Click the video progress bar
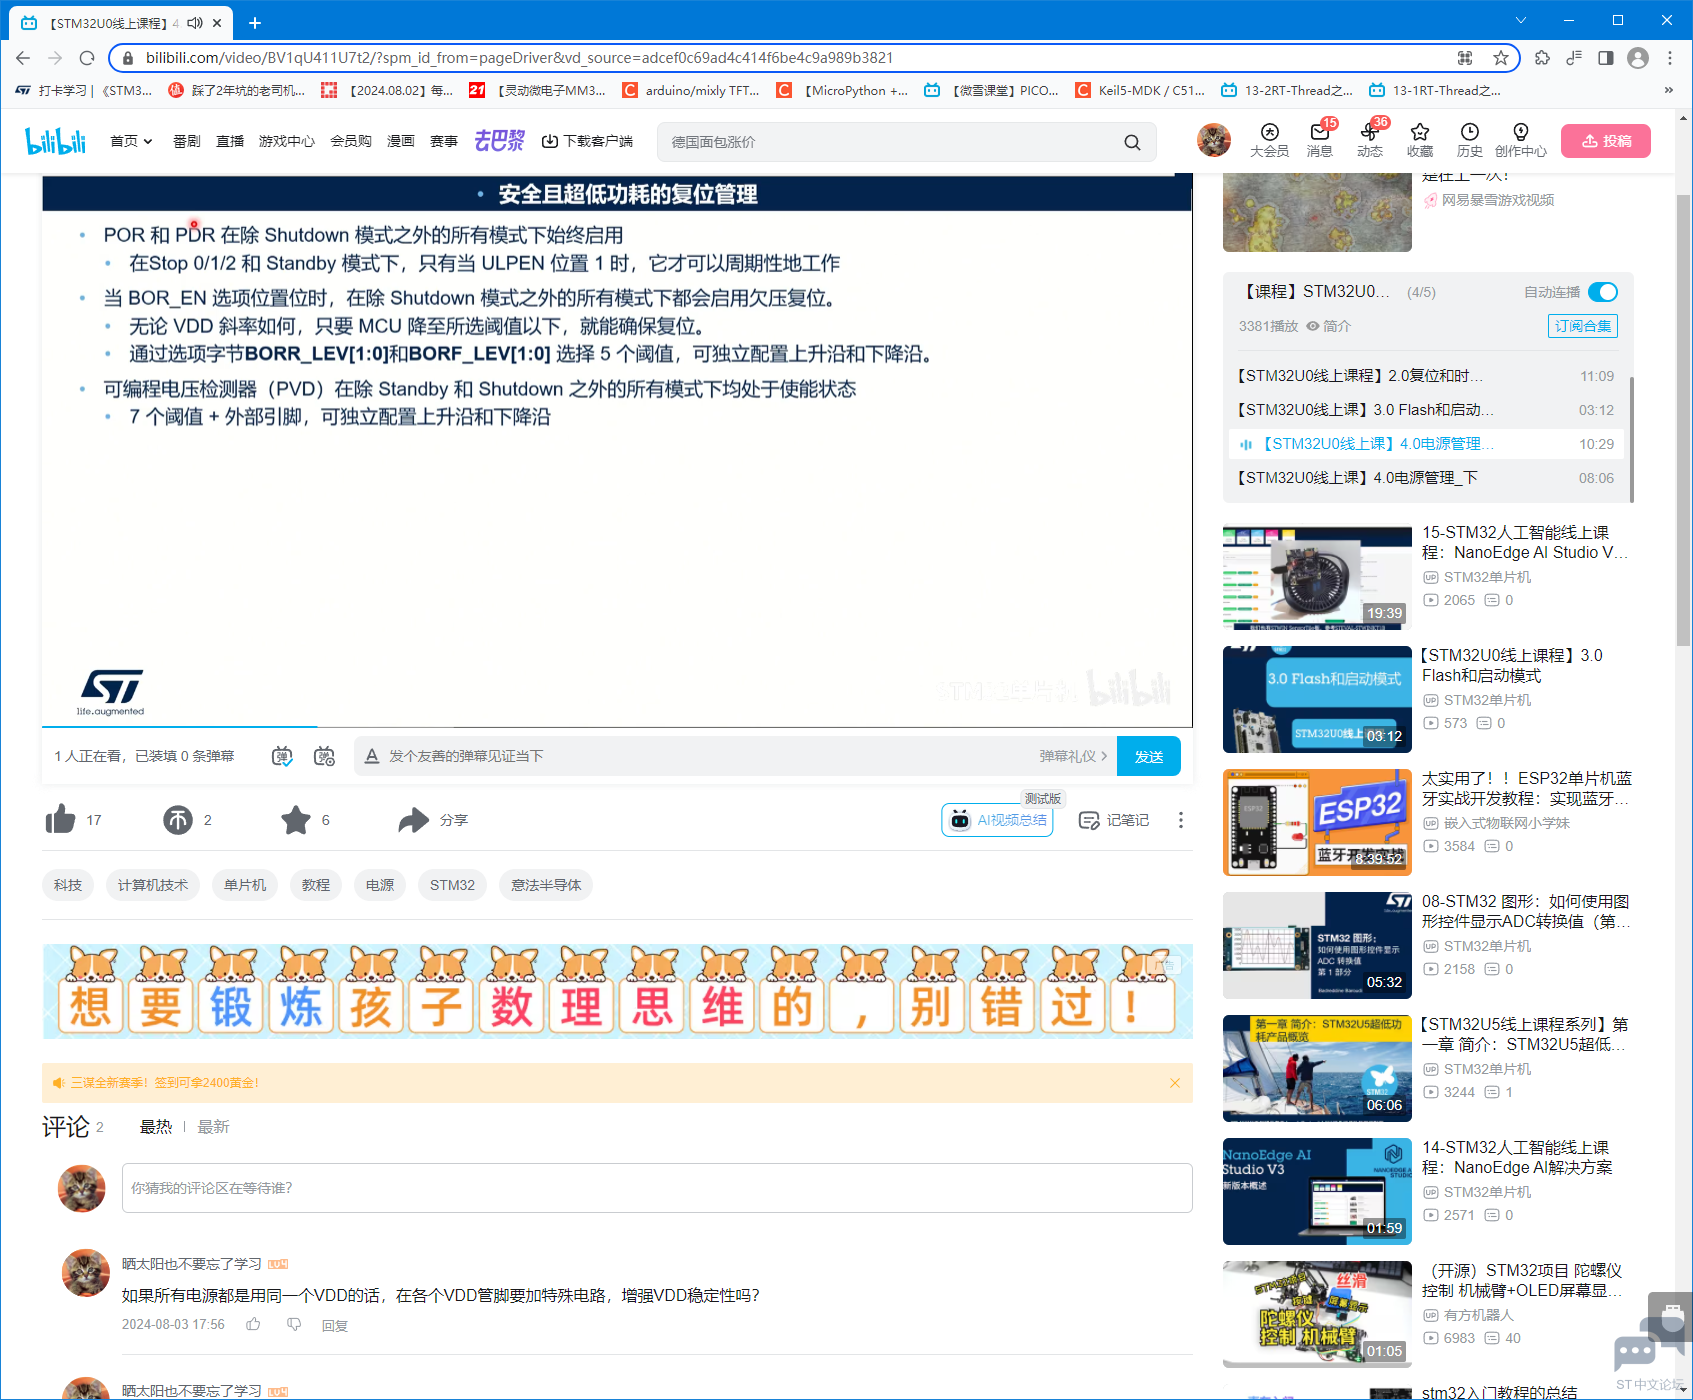This screenshot has width=1693, height=1400. pos(617,726)
